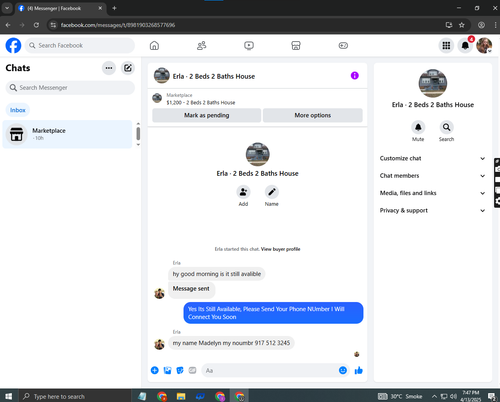The width and height of the screenshot is (500, 402).
Task: Open the Marketplace chat in the list
Action: coord(67,134)
